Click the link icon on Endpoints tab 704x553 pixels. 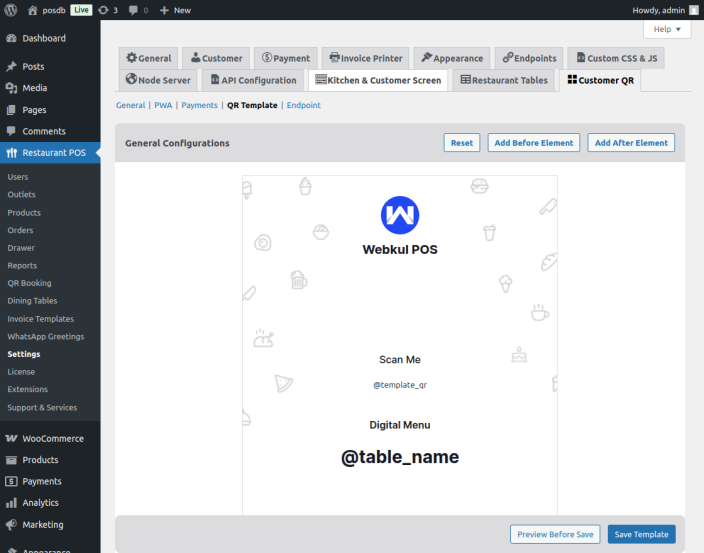point(508,57)
